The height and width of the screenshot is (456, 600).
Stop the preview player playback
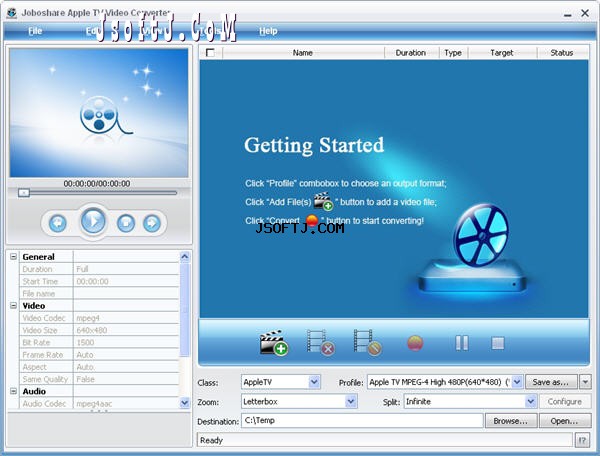point(126,223)
